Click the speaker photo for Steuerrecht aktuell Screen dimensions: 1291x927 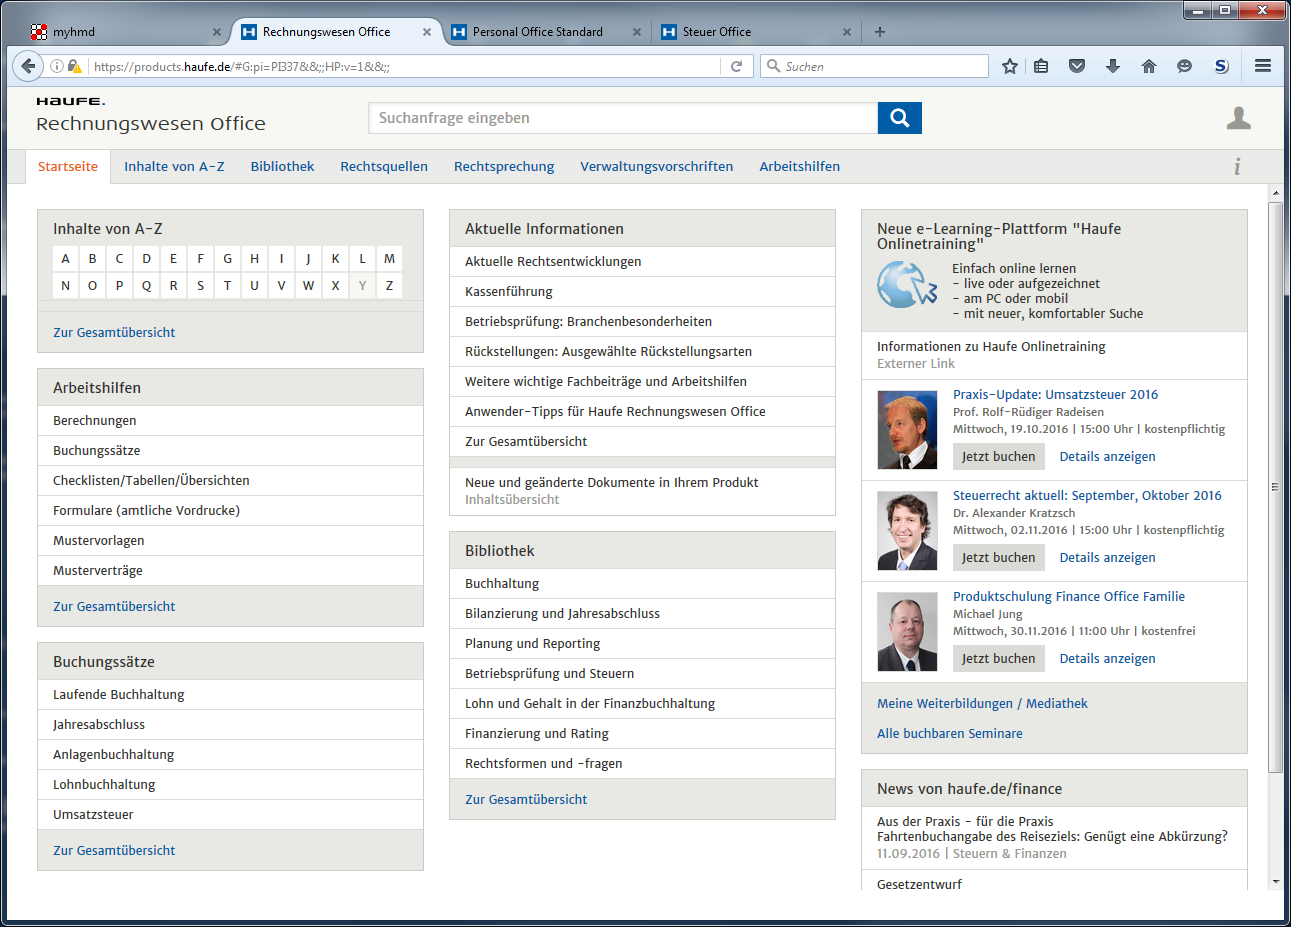click(907, 531)
